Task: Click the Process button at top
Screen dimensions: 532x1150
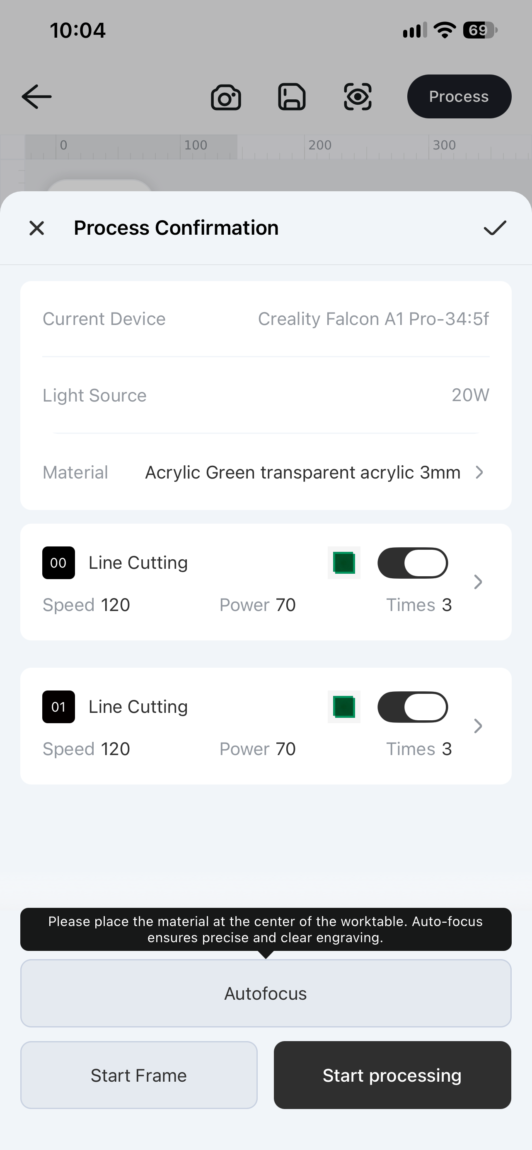Action: tap(459, 97)
